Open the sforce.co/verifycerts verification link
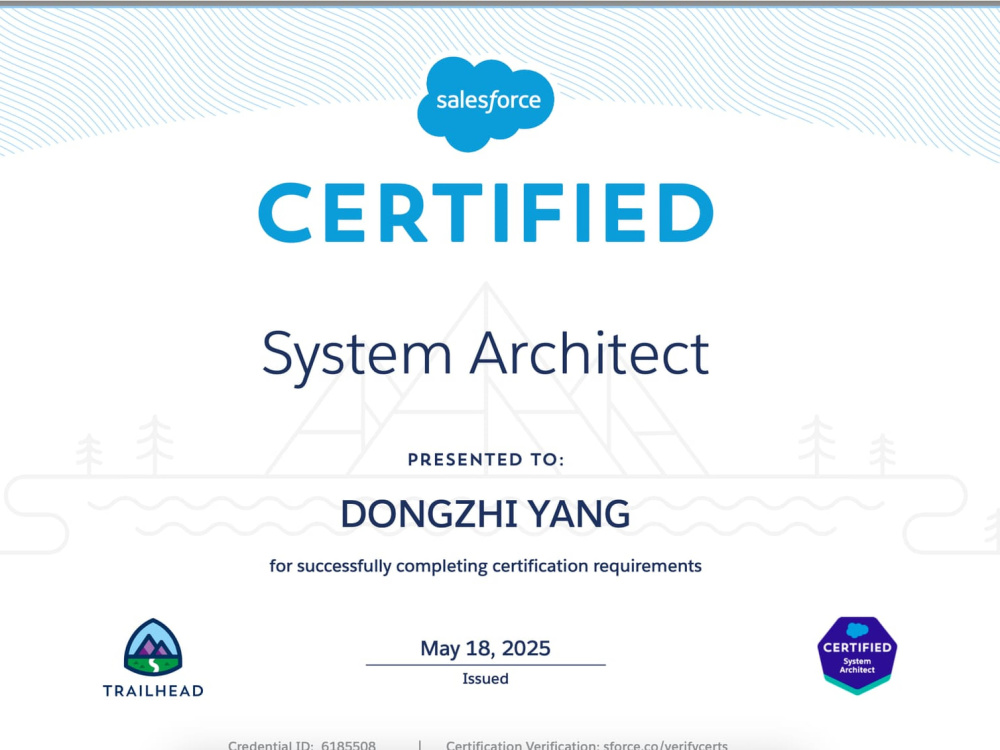Viewport: 1000px width, 750px height. point(665,744)
